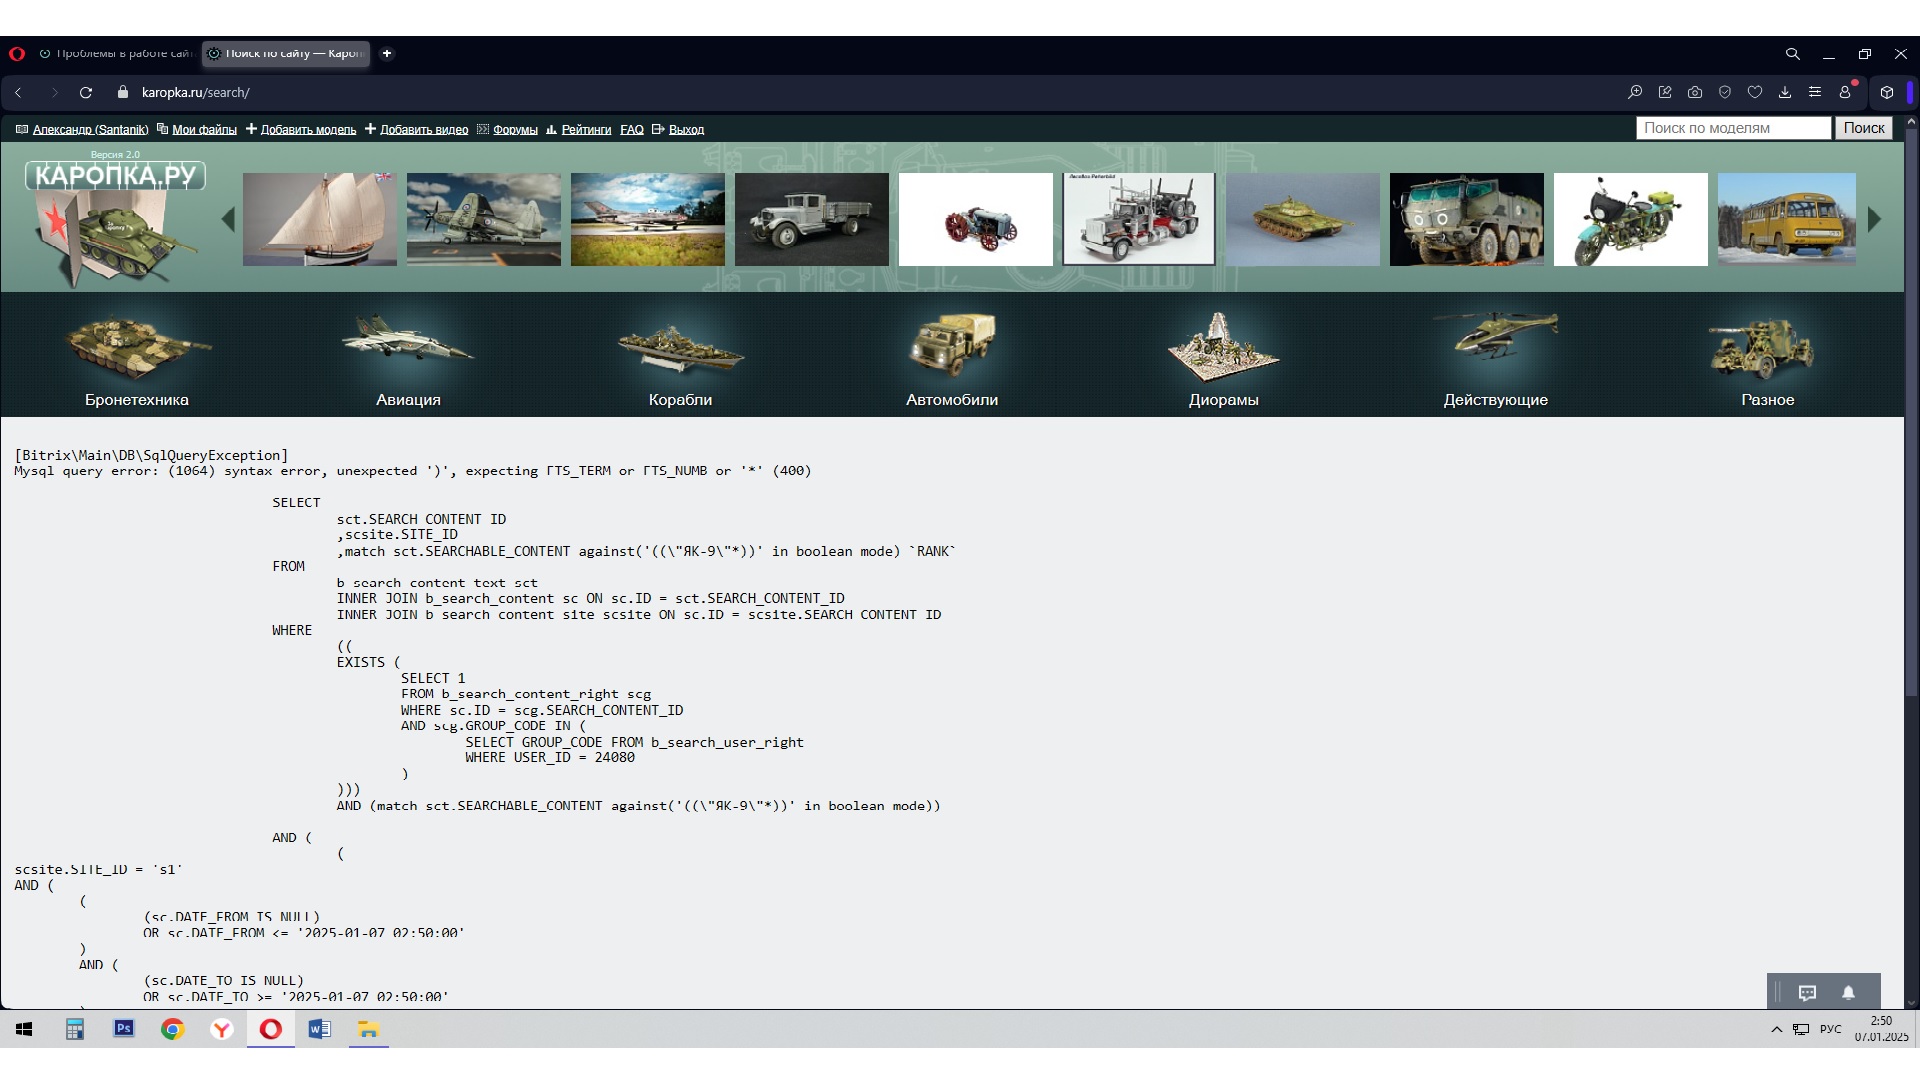Click the notification bell icon
The width and height of the screenshot is (1920, 1080).
[x=1848, y=993]
